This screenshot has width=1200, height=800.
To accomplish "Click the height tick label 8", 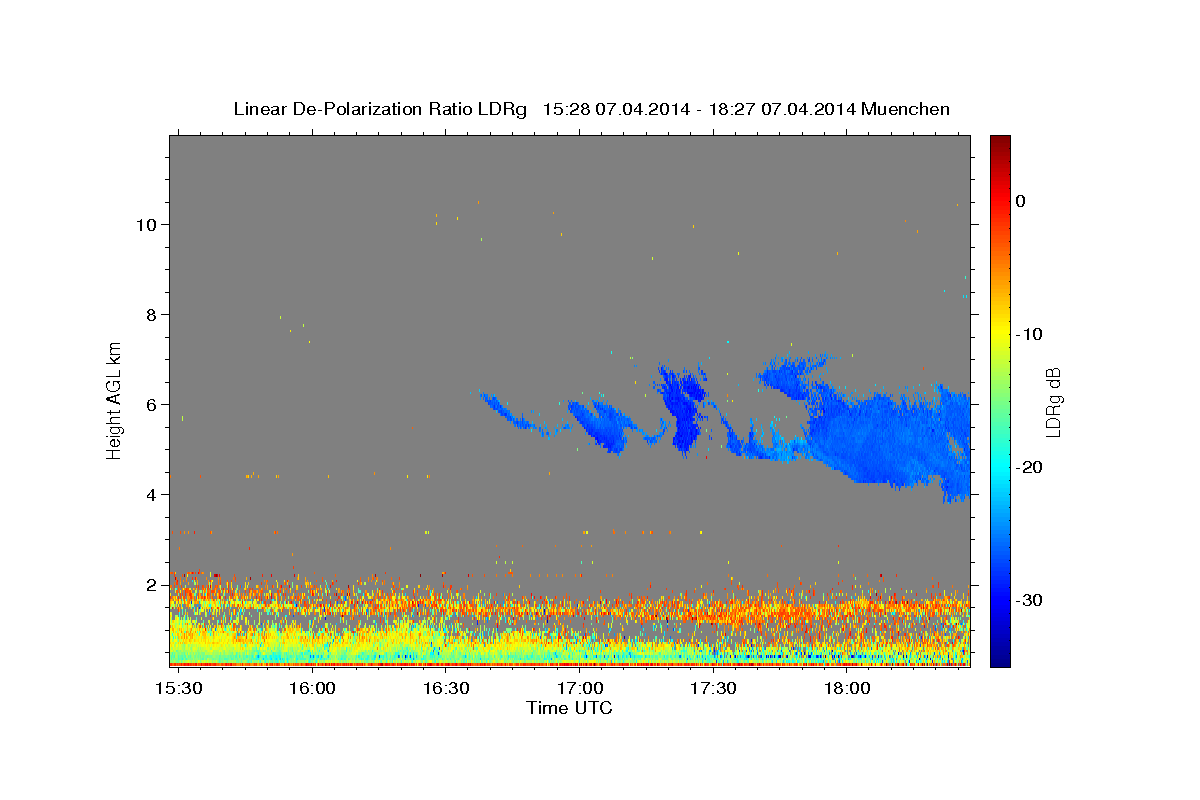I will pos(151,314).
